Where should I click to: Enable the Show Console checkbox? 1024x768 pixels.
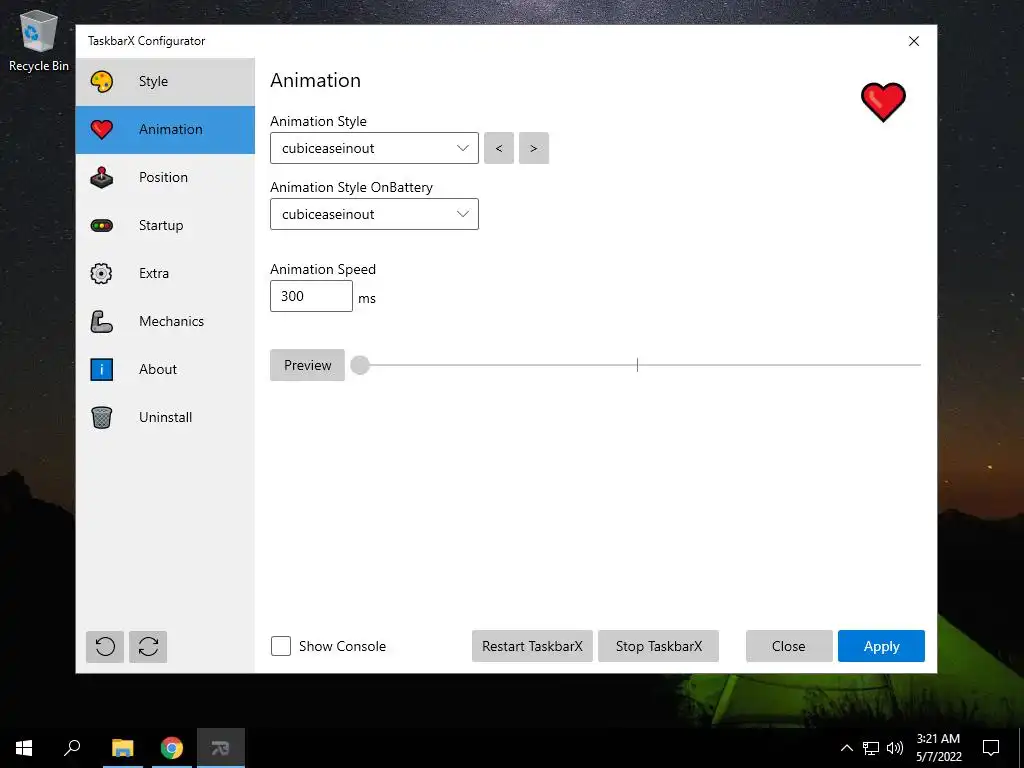click(281, 647)
